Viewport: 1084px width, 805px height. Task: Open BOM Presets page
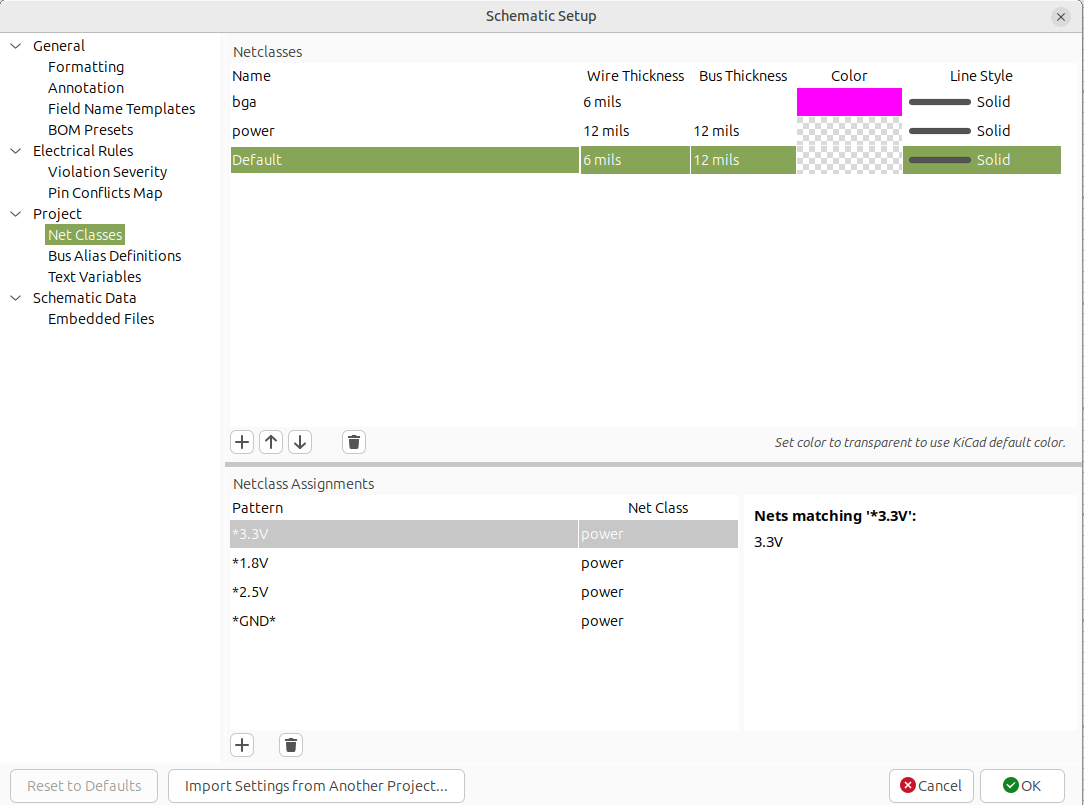coord(91,130)
